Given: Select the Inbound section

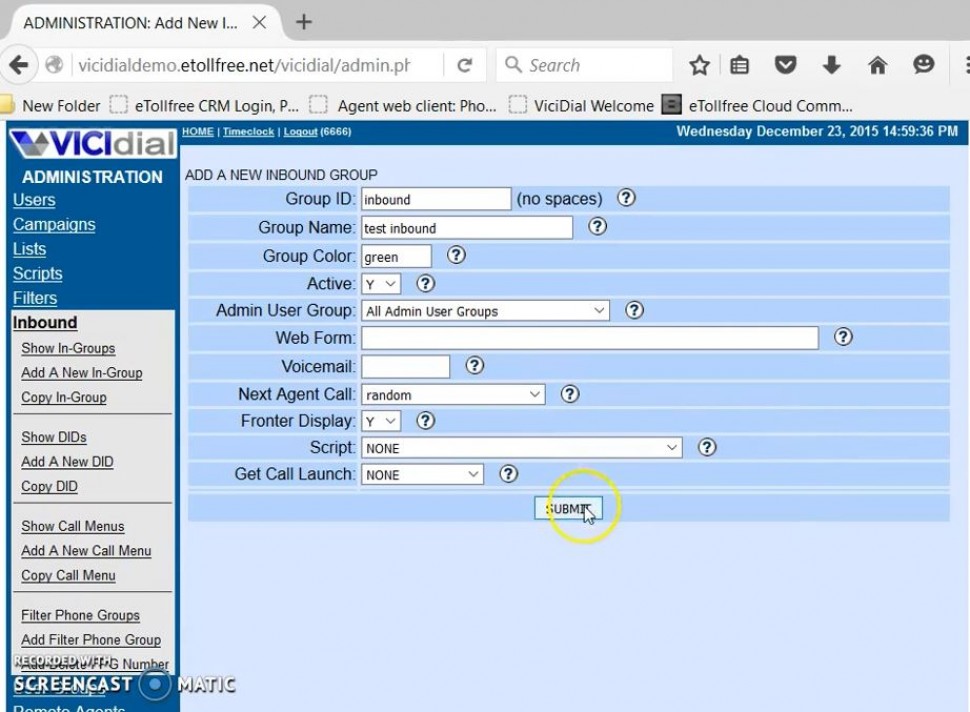Looking at the screenshot, I should coord(45,322).
